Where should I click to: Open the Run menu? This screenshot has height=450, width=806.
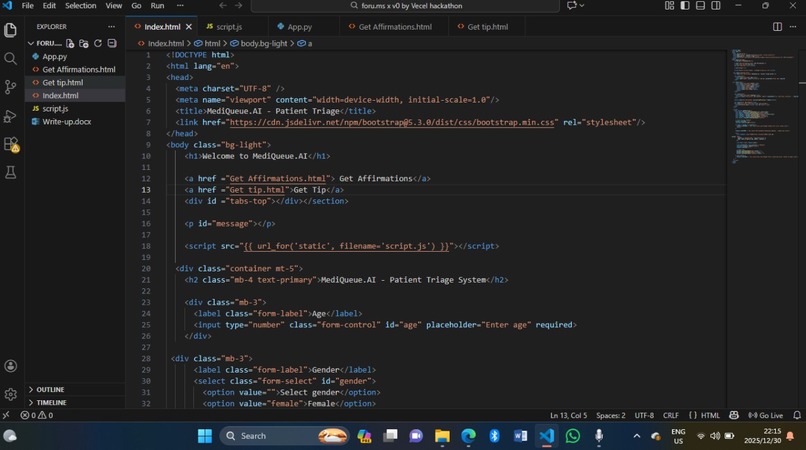point(157,6)
